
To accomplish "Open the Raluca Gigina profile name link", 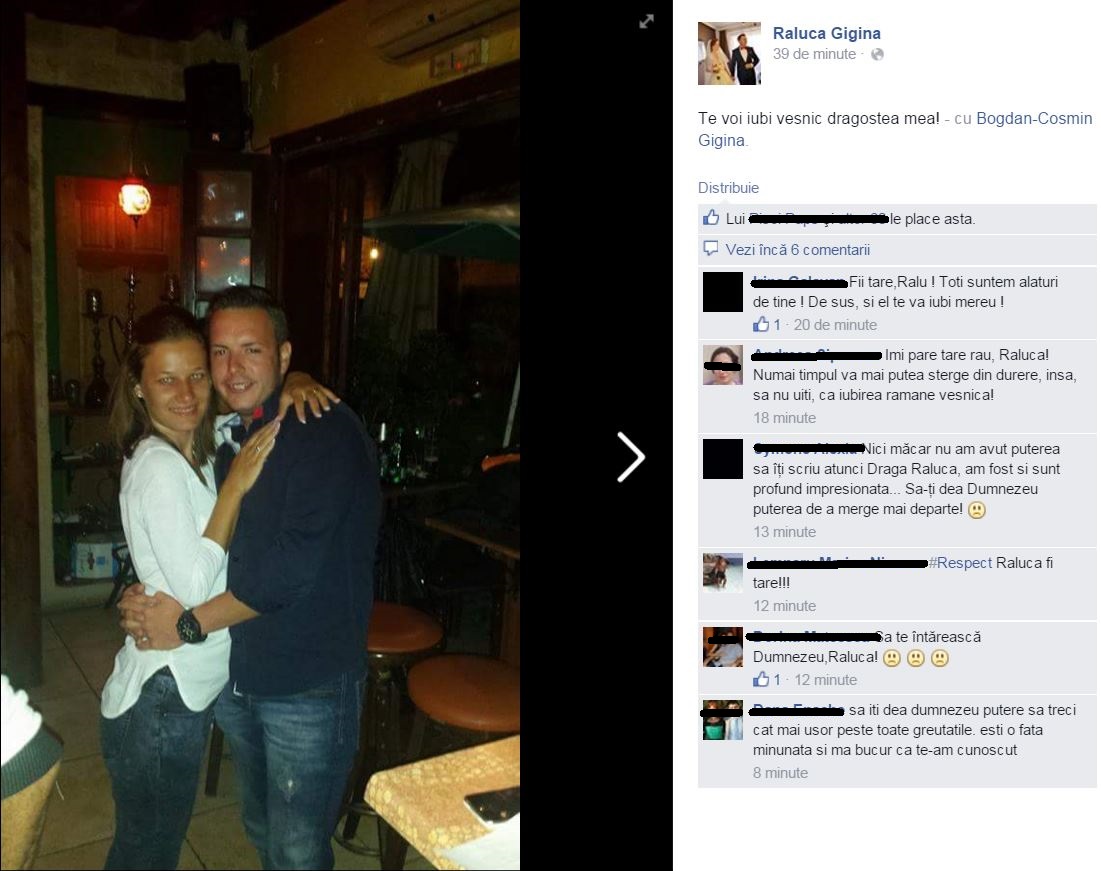I will pyautogui.click(x=826, y=33).
